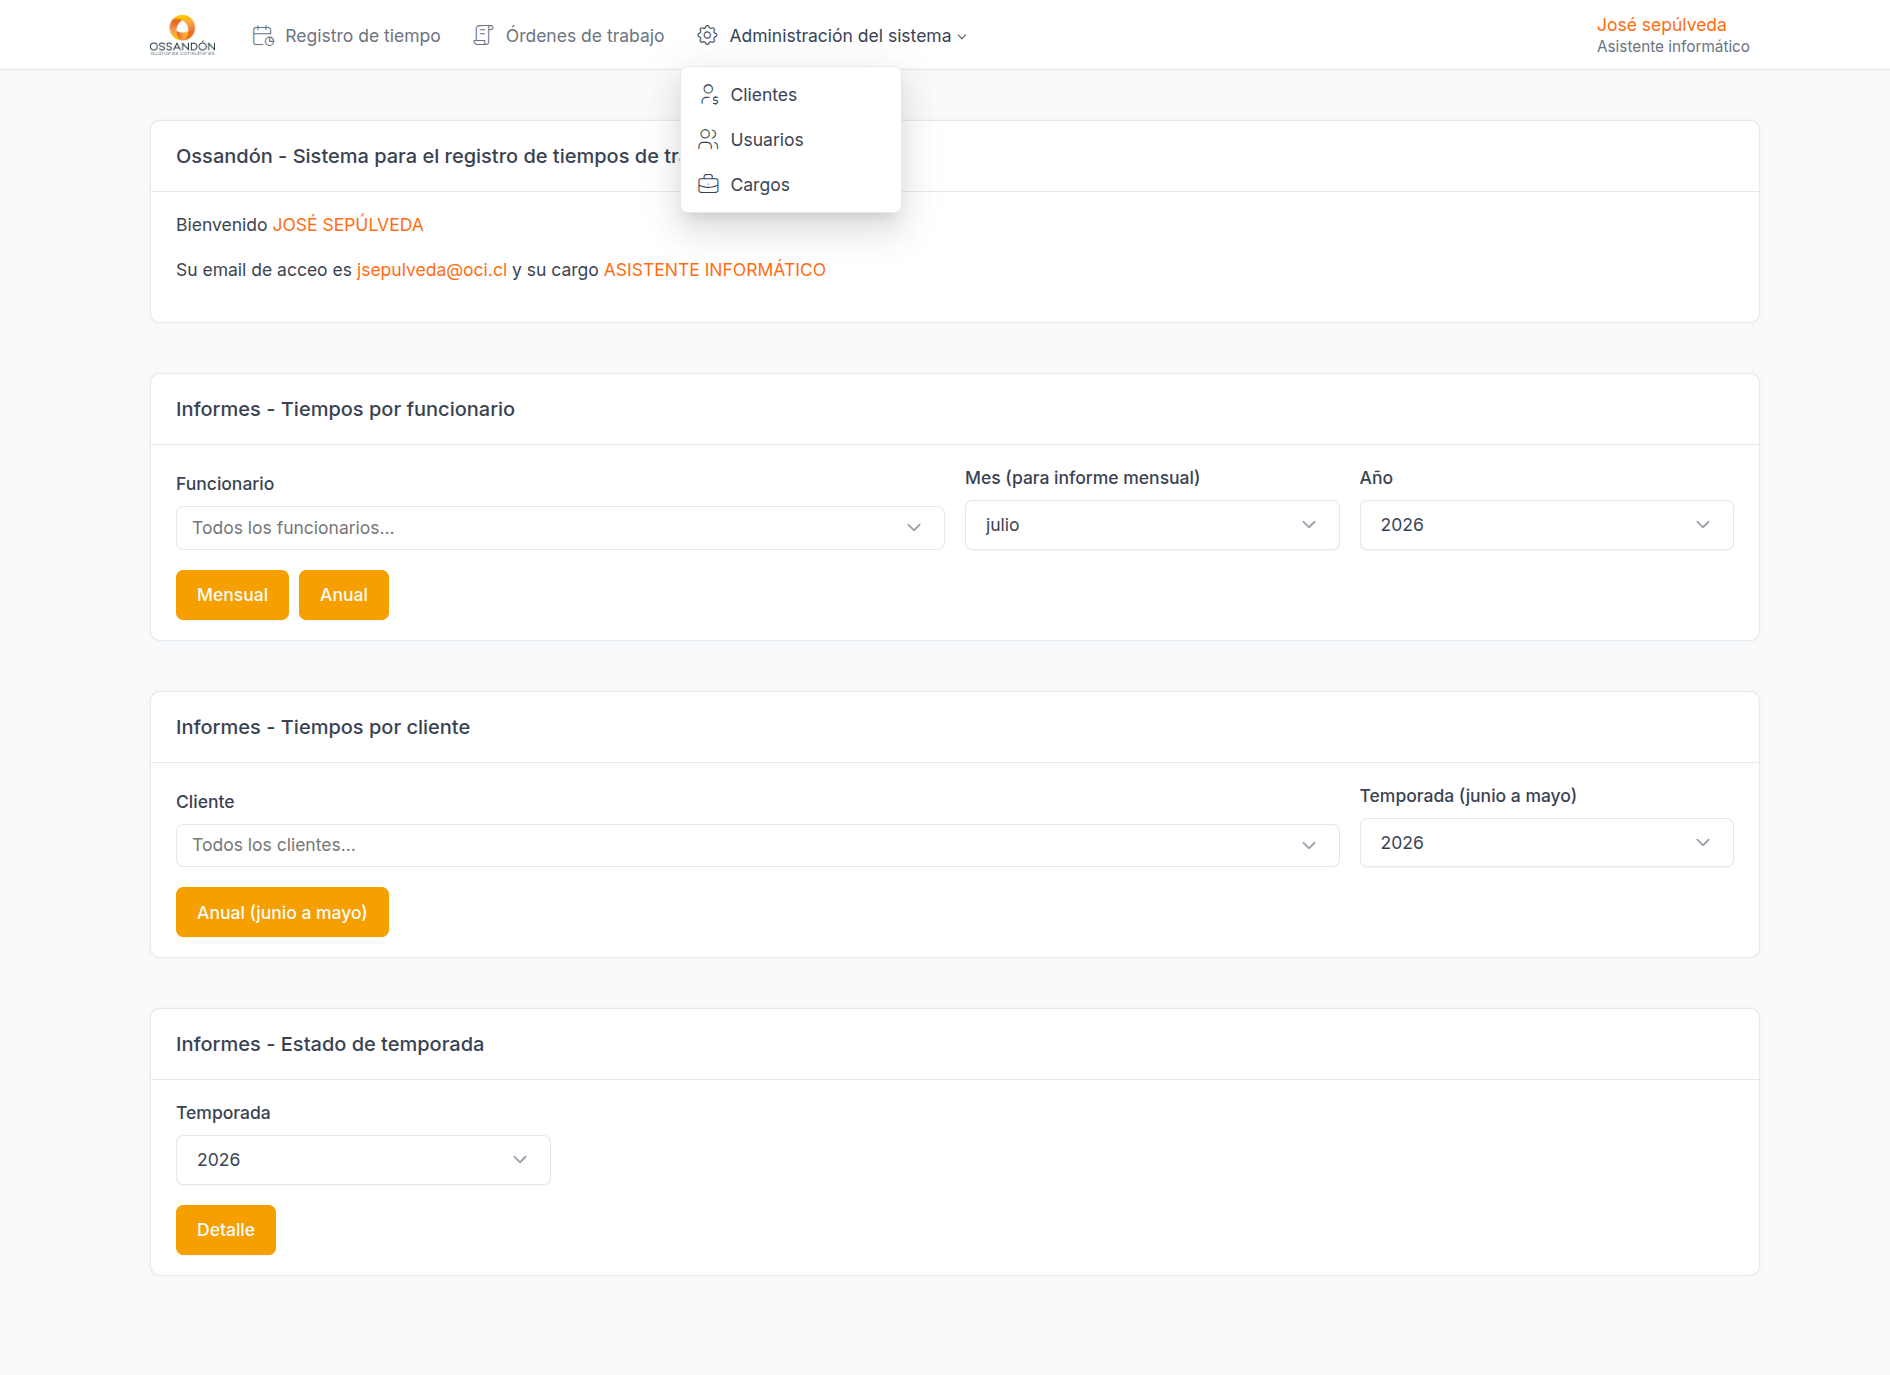Click the Informes - Estado de temporada heading
1890x1375 pixels.
[330, 1044]
